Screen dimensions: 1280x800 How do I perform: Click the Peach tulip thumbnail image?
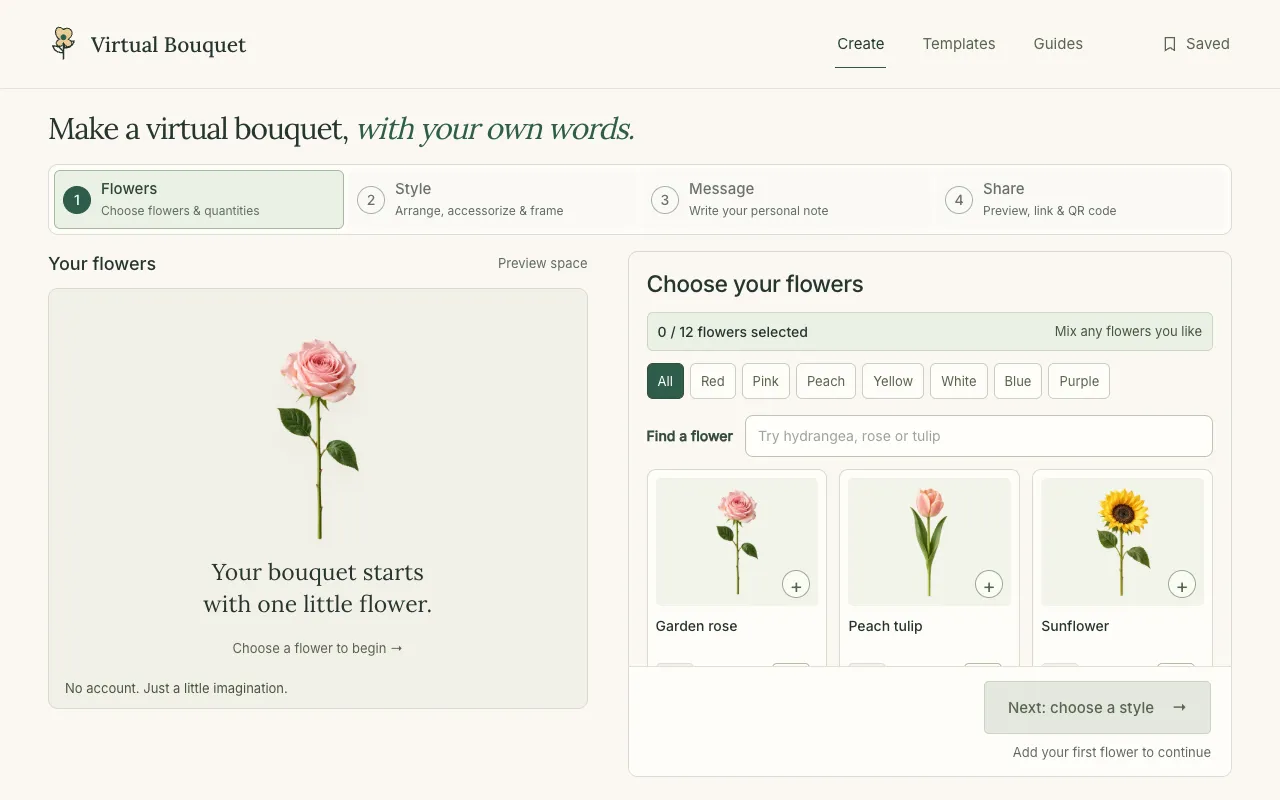(x=929, y=542)
